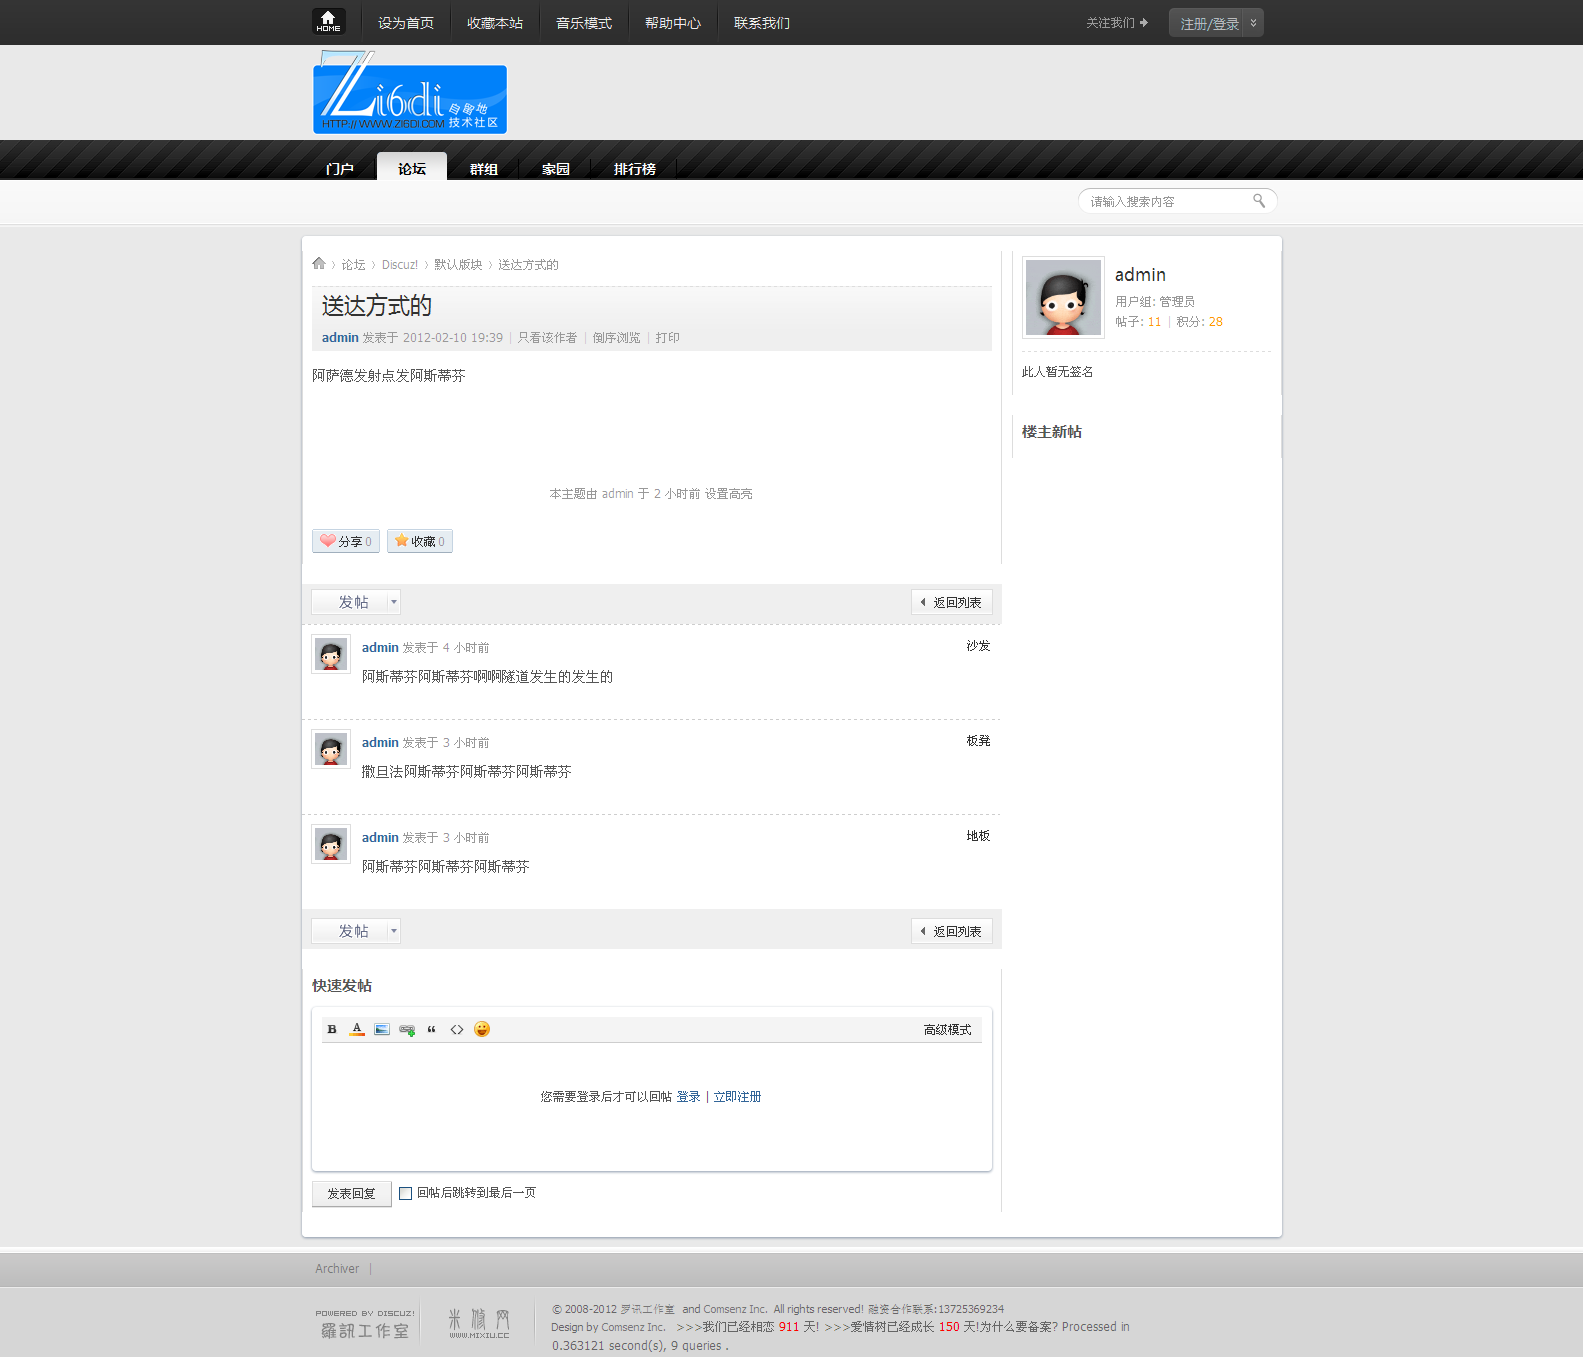
Task: Click the 倒序浏览 link
Action: (616, 338)
